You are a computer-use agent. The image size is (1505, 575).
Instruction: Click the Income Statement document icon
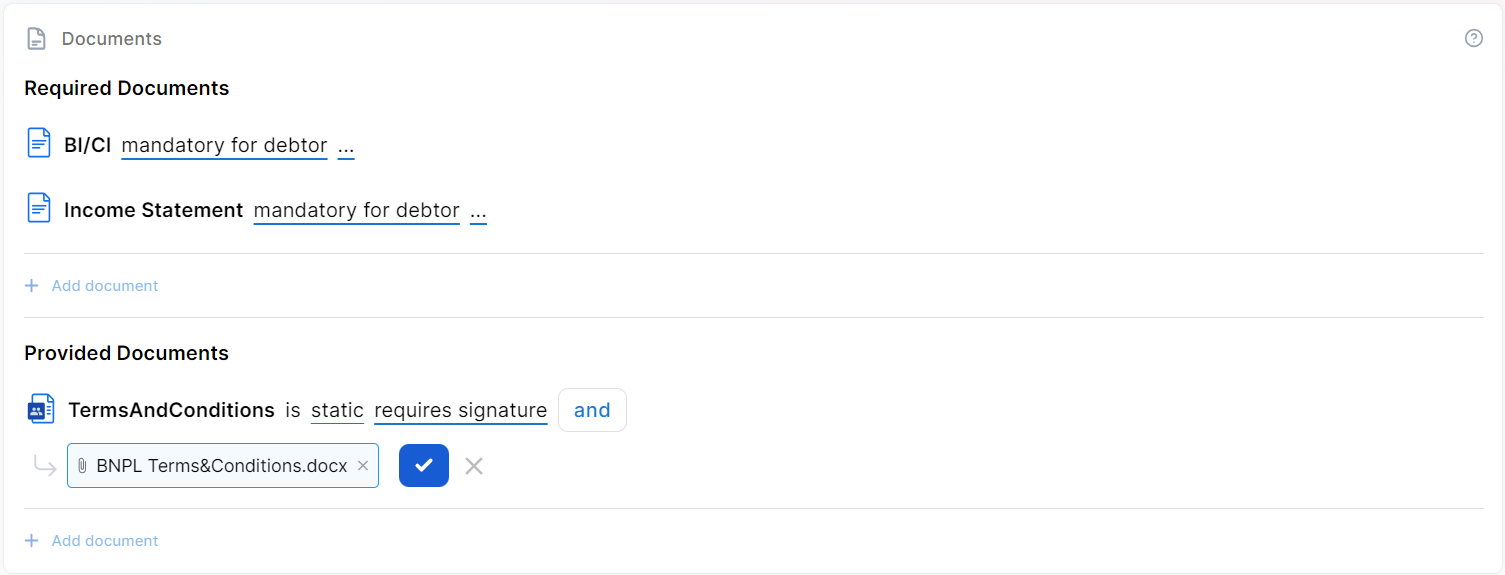pos(38,209)
